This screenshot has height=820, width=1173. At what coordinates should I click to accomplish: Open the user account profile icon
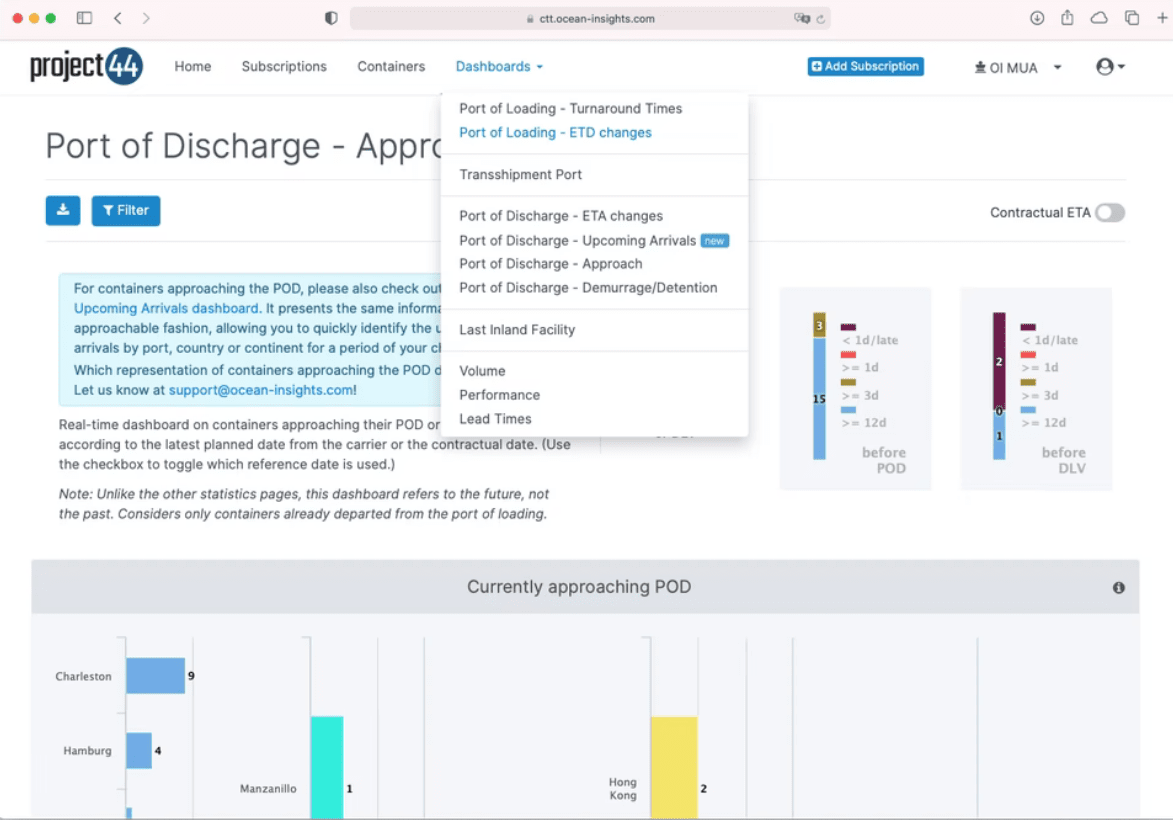coord(1104,66)
